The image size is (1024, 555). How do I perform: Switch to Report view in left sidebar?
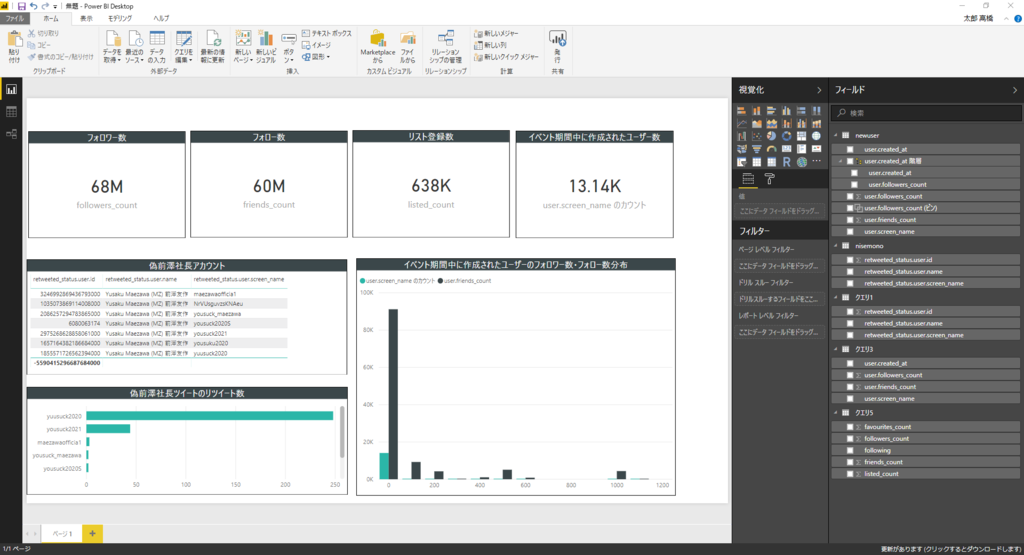tap(11, 89)
